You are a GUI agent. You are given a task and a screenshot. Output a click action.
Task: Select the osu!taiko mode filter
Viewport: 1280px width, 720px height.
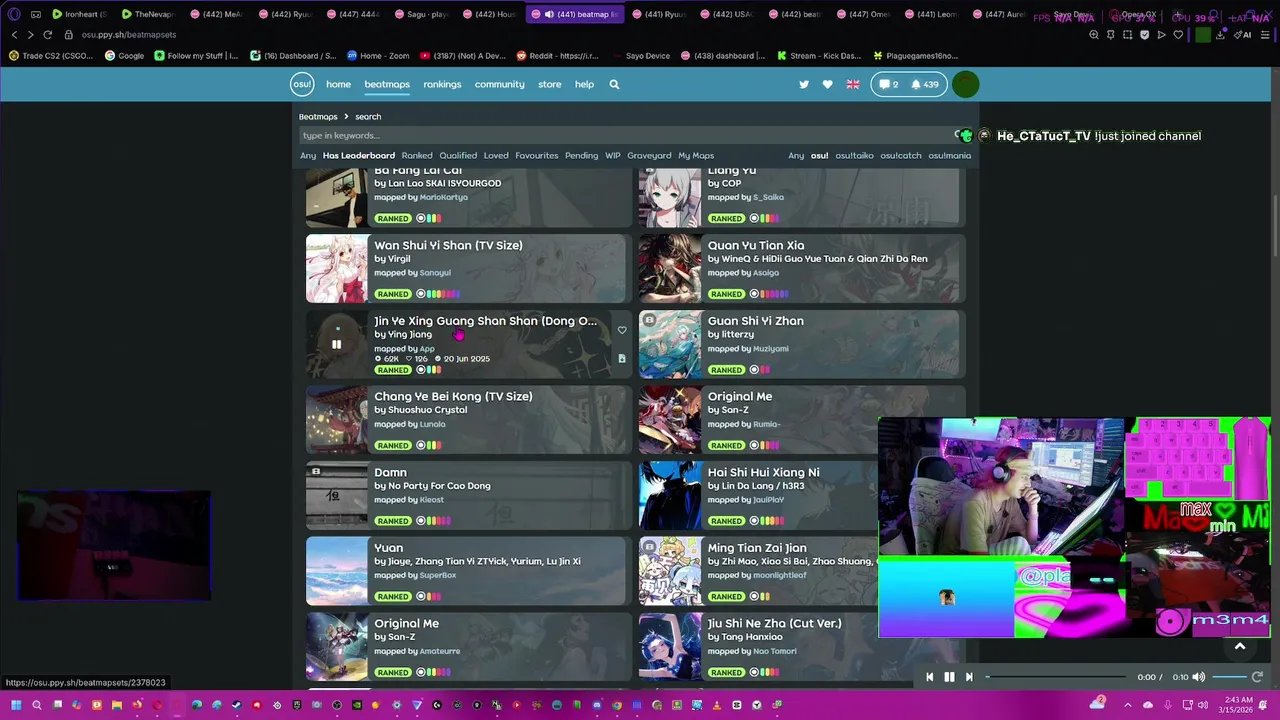tap(855, 156)
